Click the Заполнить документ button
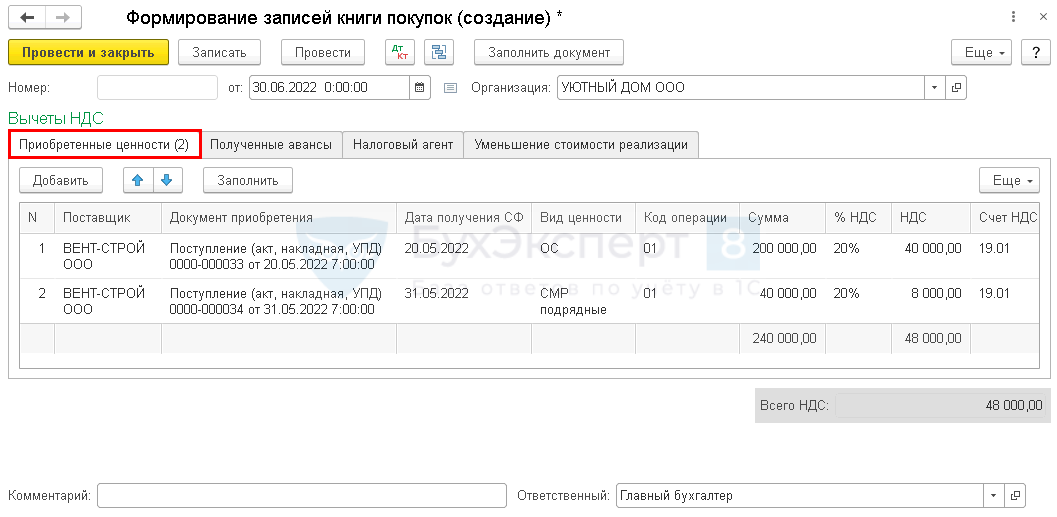The image size is (1057, 517). click(549, 52)
